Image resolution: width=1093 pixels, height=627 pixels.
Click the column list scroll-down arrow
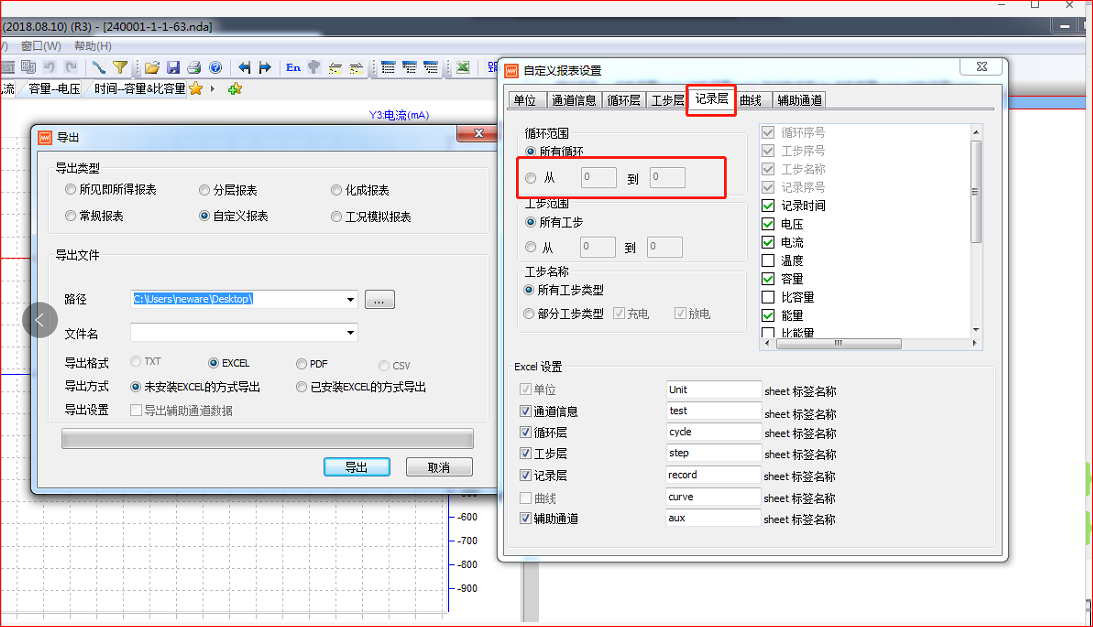pyautogui.click(x=976, y=330)
